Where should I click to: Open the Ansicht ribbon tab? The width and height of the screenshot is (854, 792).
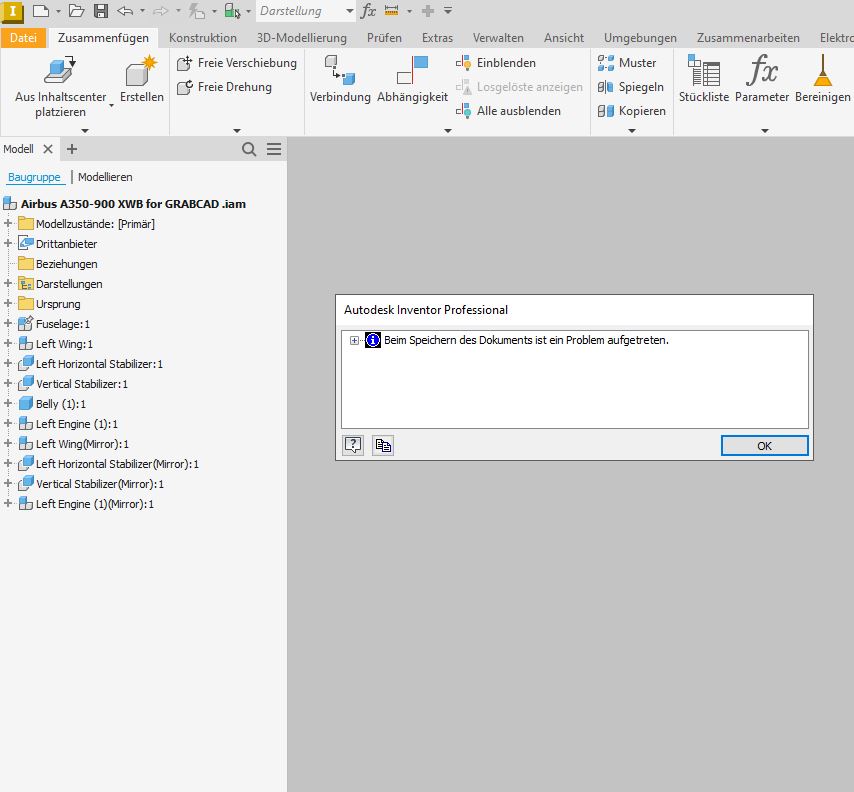[x=564, y=38]
